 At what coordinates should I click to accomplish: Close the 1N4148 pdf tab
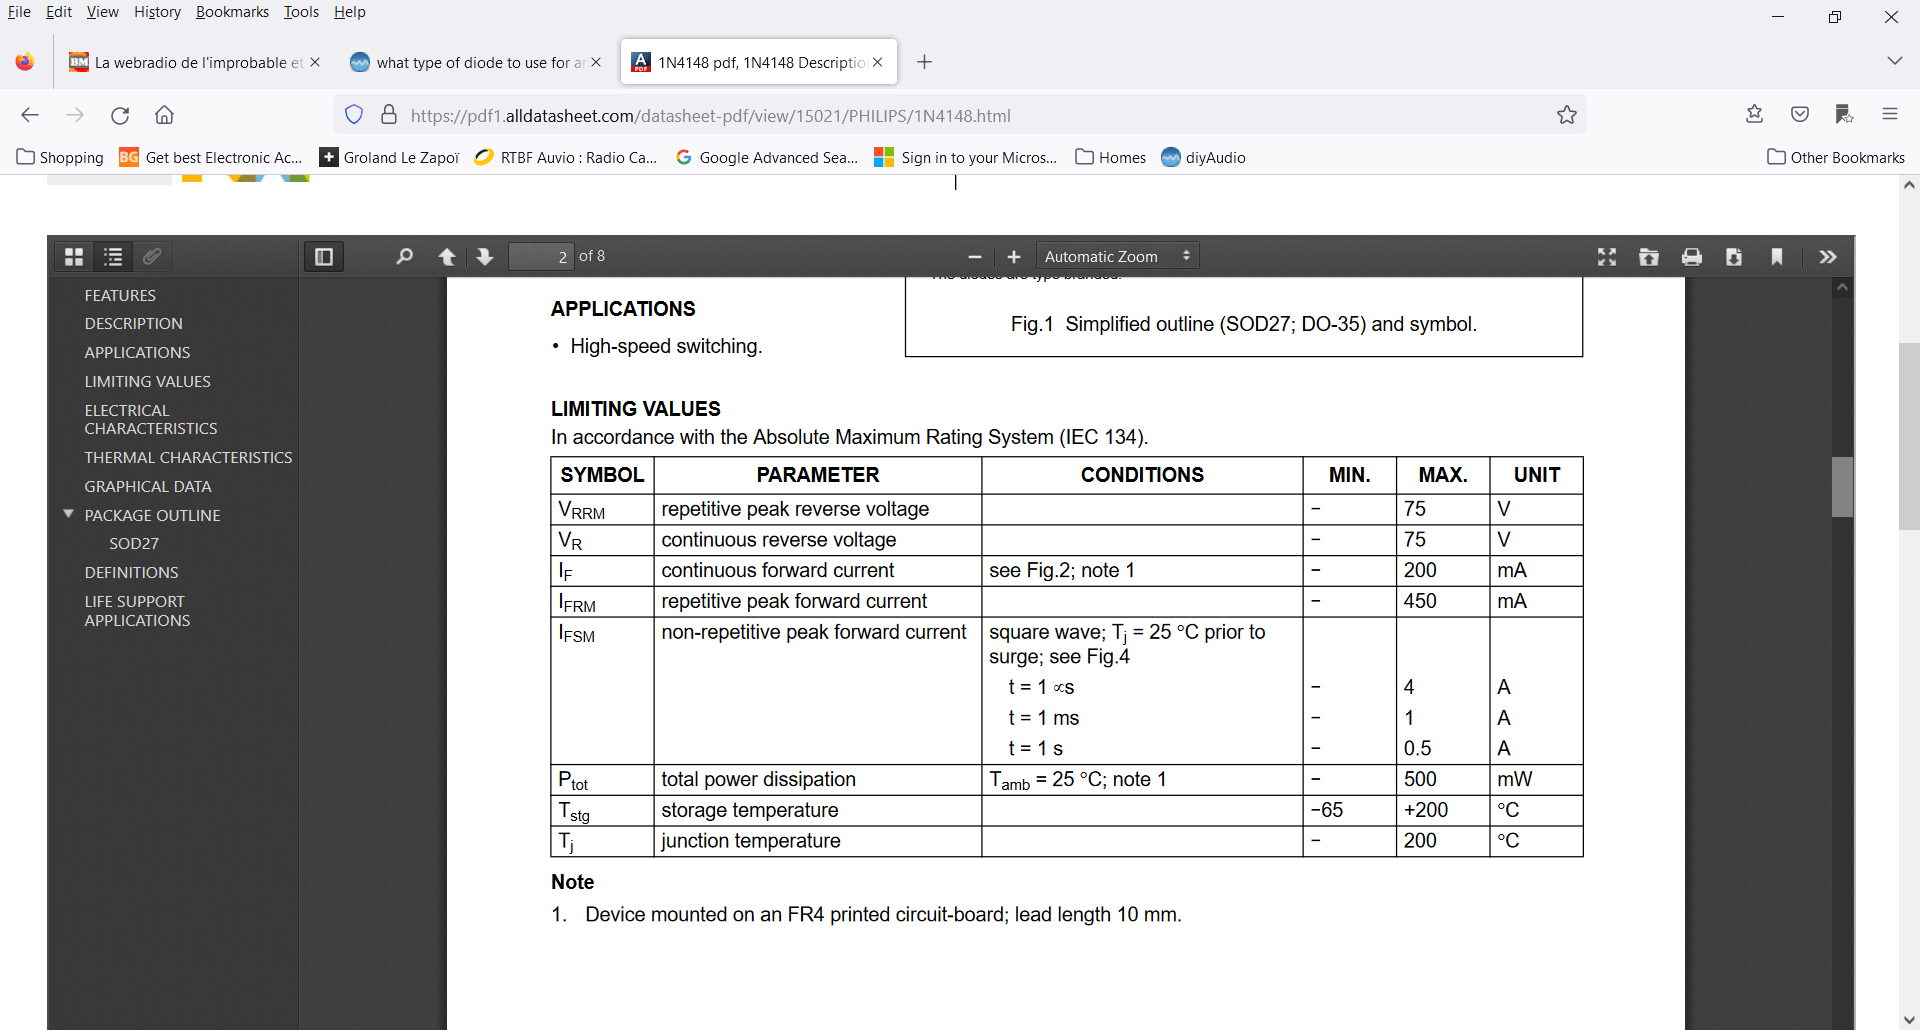tap(877, 62)
